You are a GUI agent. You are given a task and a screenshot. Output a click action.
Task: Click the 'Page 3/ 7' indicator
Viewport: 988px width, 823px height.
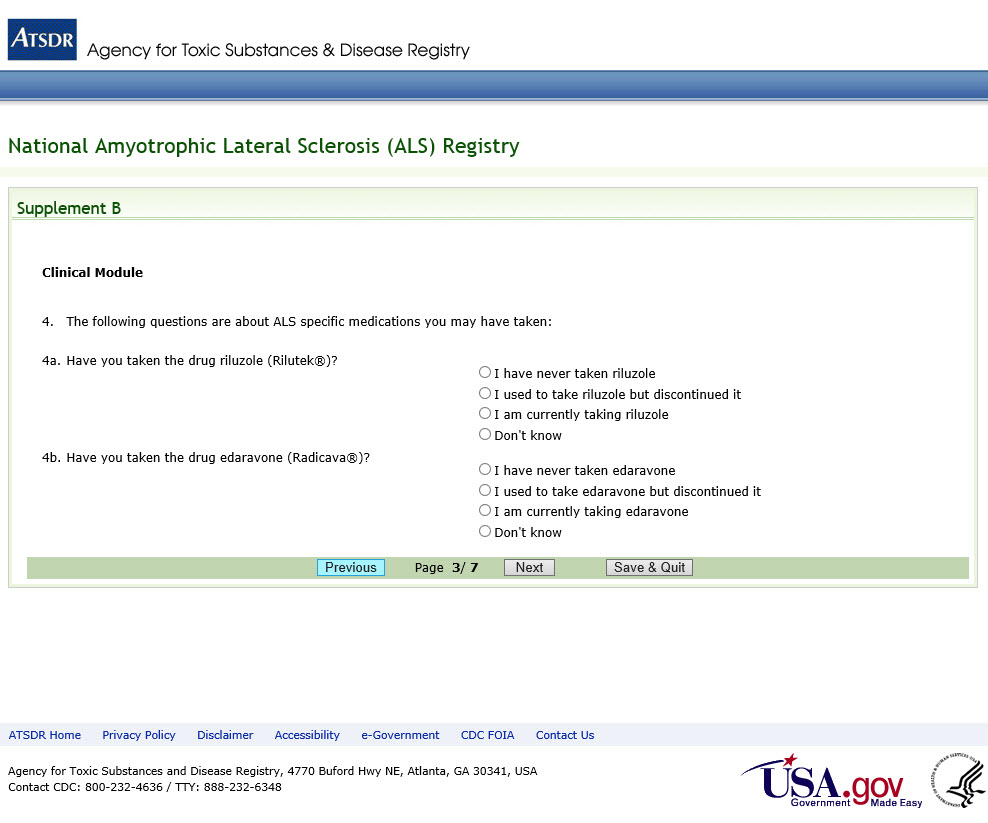446,567
